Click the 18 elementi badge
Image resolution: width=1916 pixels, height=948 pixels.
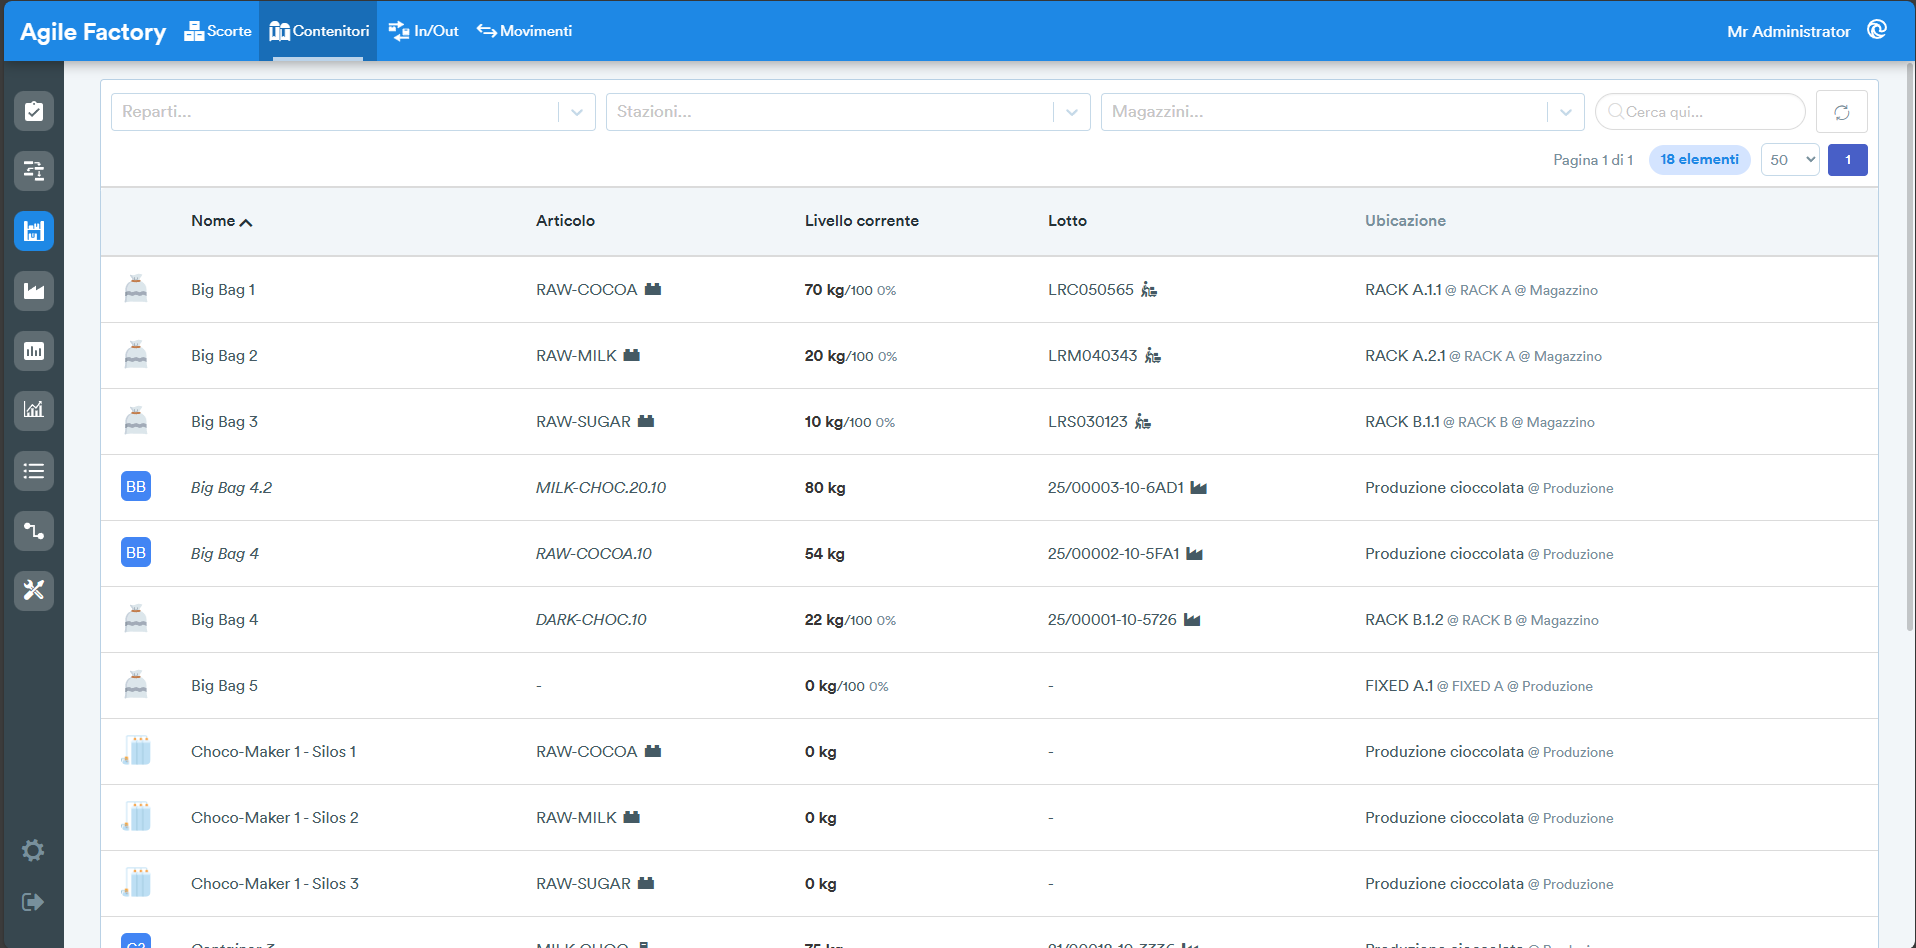tap(1699, 160)
